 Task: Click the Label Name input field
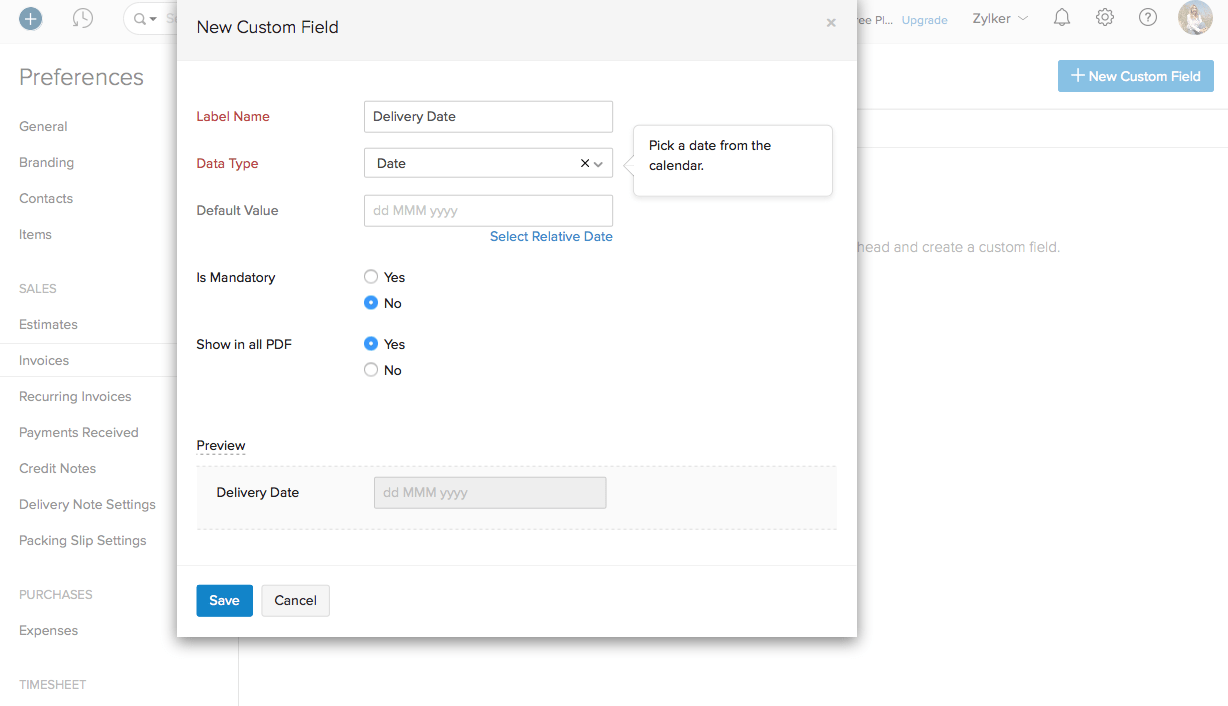(x=488, y=116)
